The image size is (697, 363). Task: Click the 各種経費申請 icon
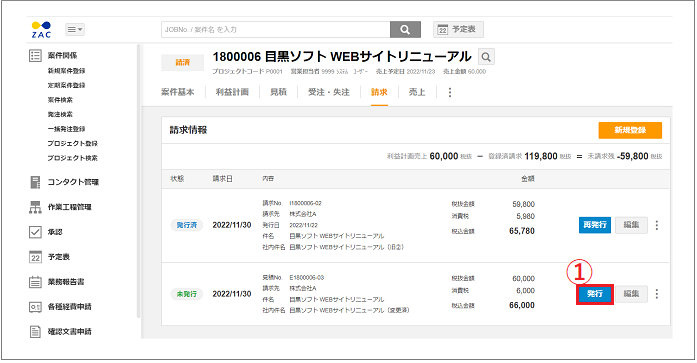coord(35,307)
